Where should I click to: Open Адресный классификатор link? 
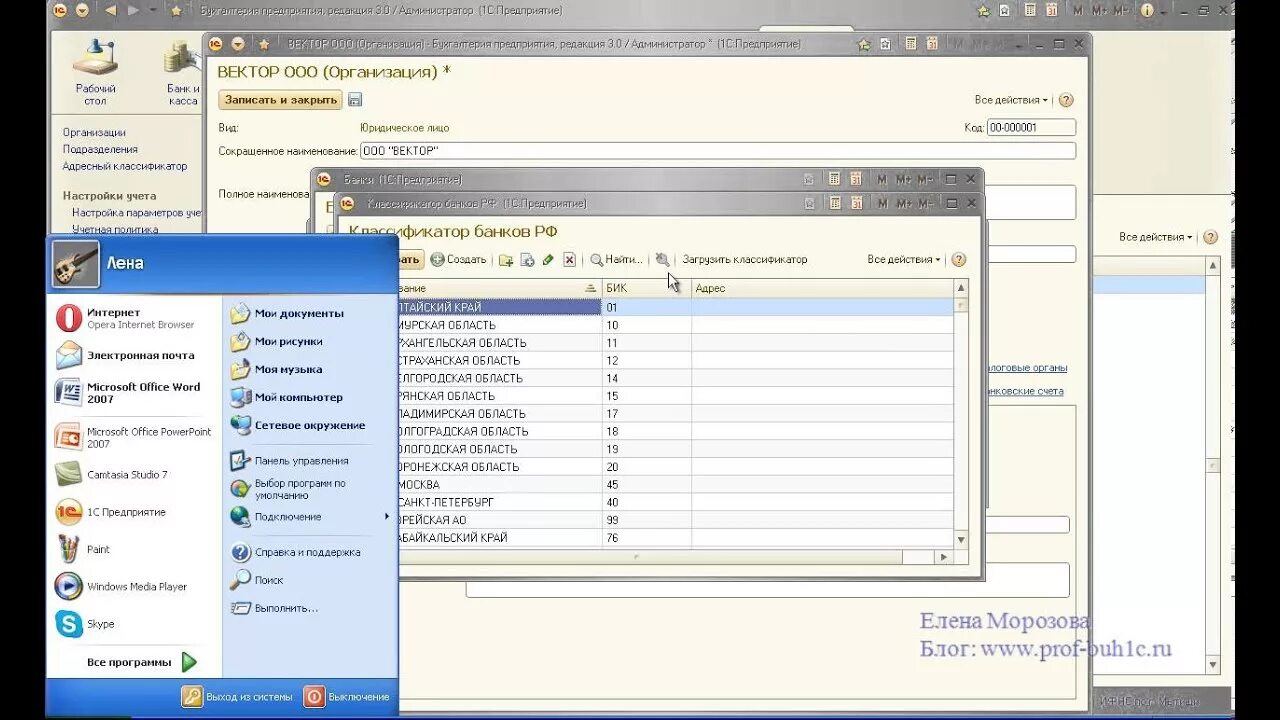(x=125, y=166)
